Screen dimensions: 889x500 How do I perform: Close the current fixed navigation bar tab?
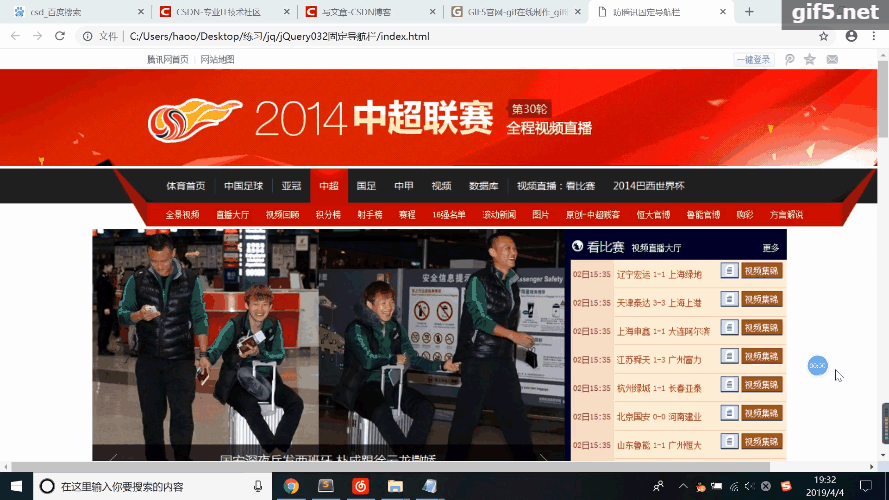(x=722, y=12)
